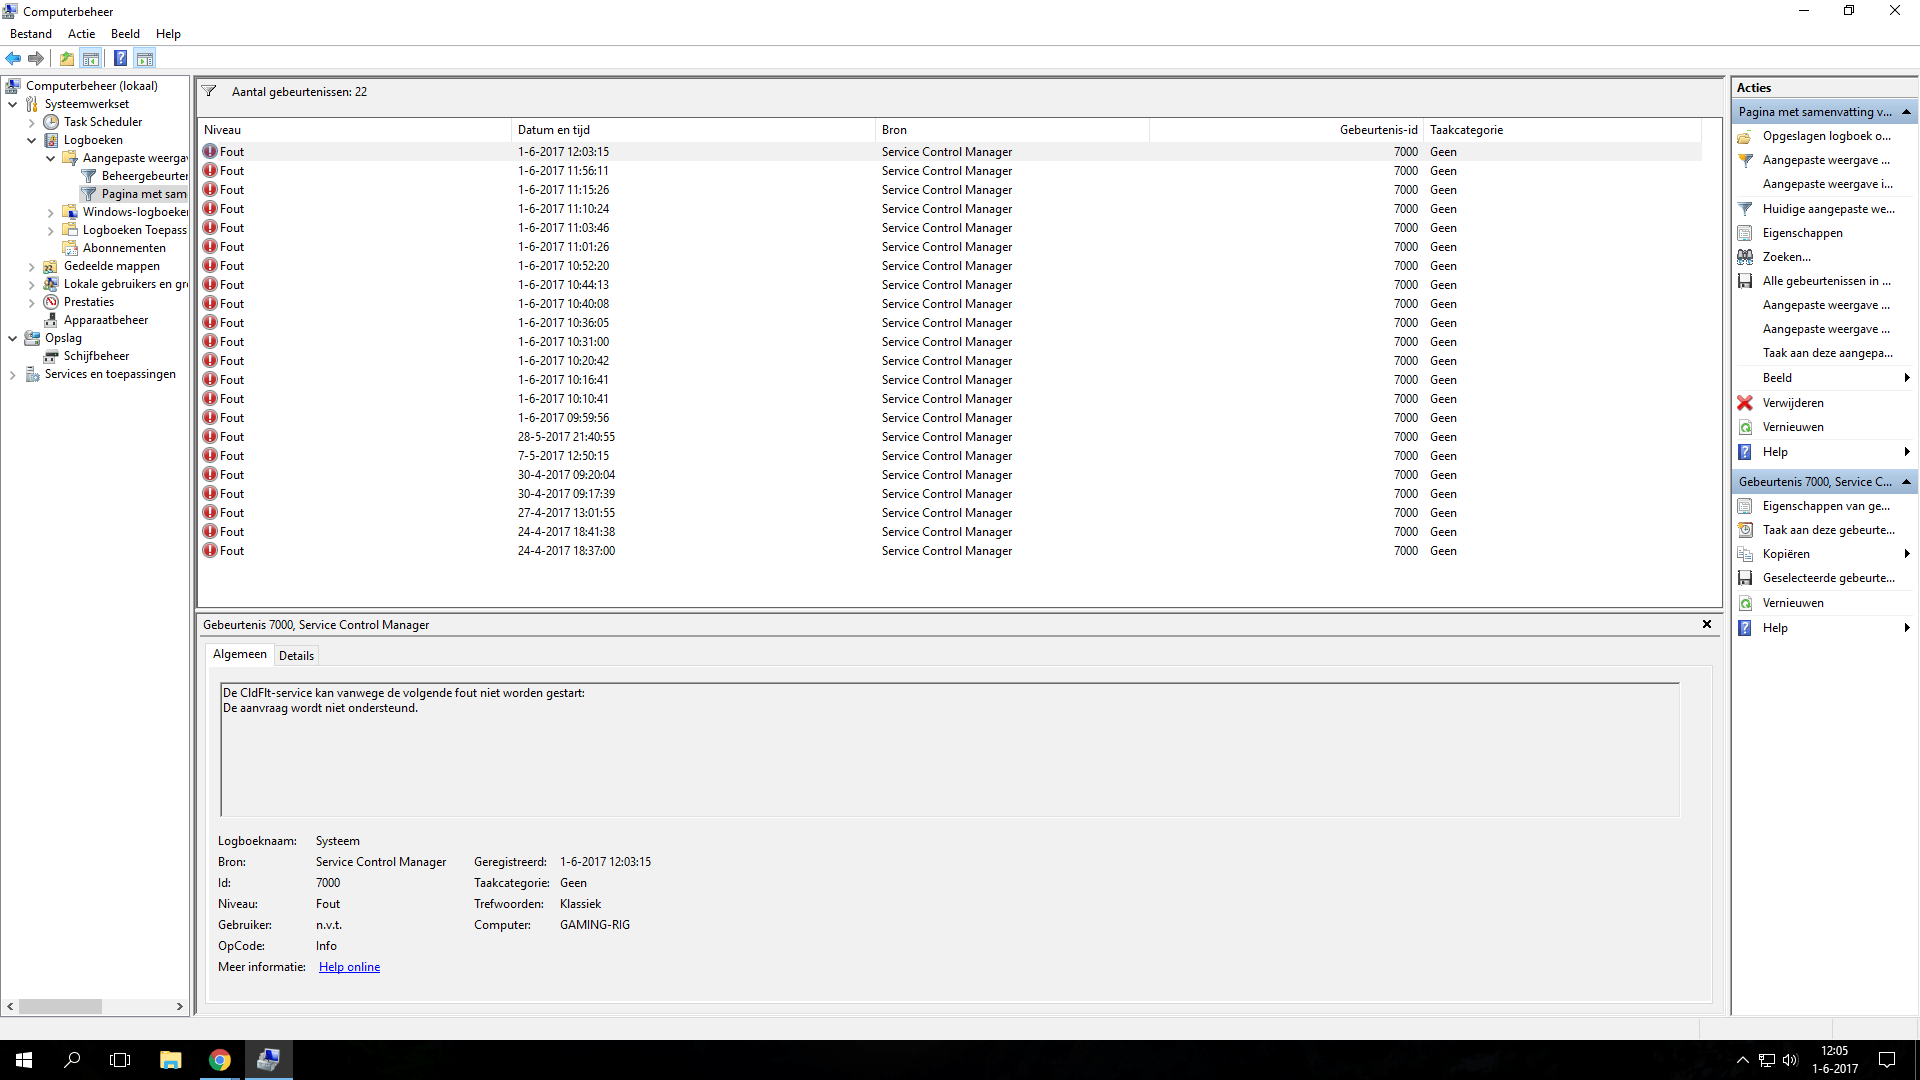Switch to the Details tab
The height and width of the screenshot is (1080, 1920).
[x=296, y=656]
